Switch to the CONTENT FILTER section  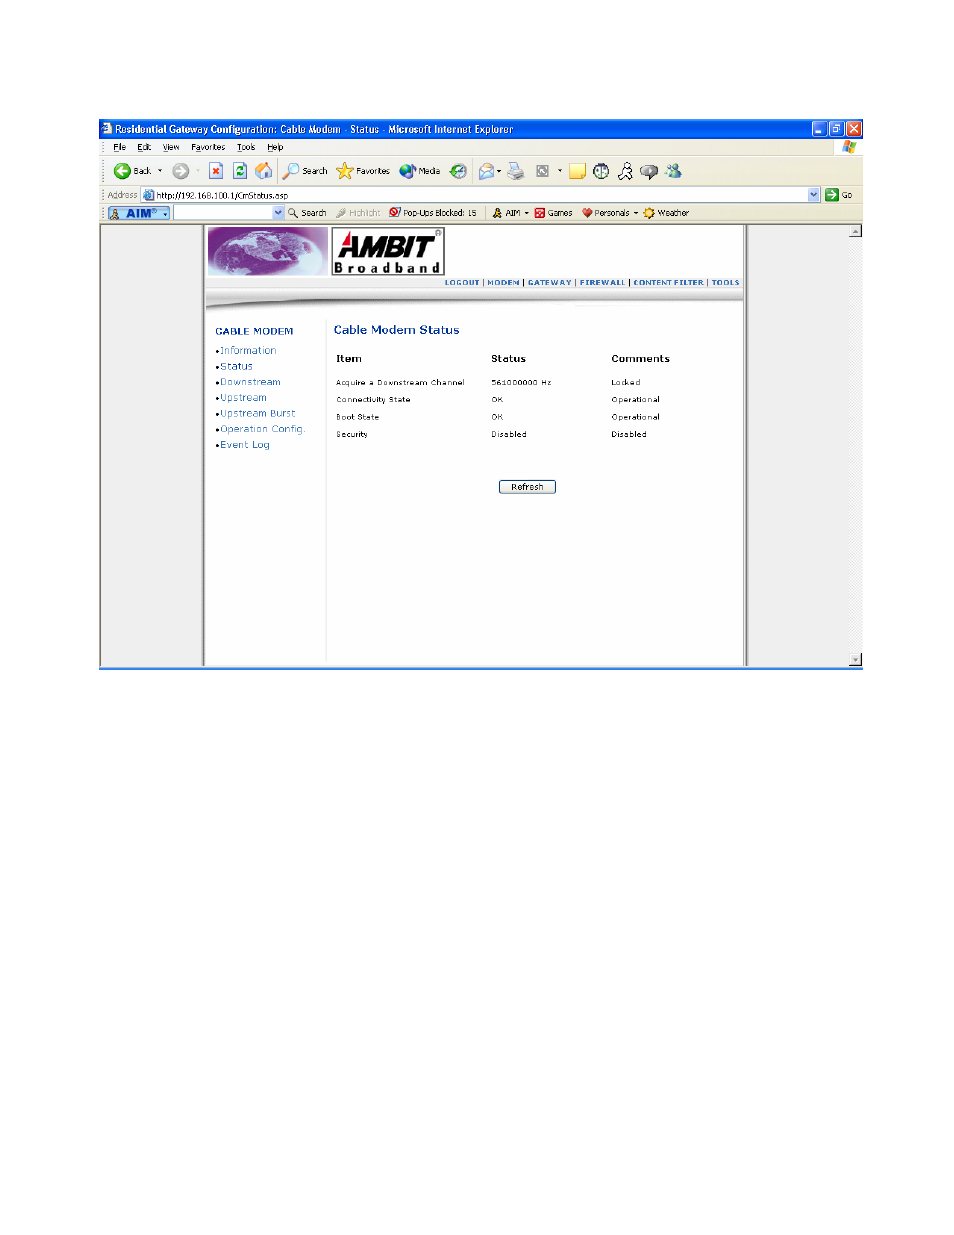[x=668, y=283]
